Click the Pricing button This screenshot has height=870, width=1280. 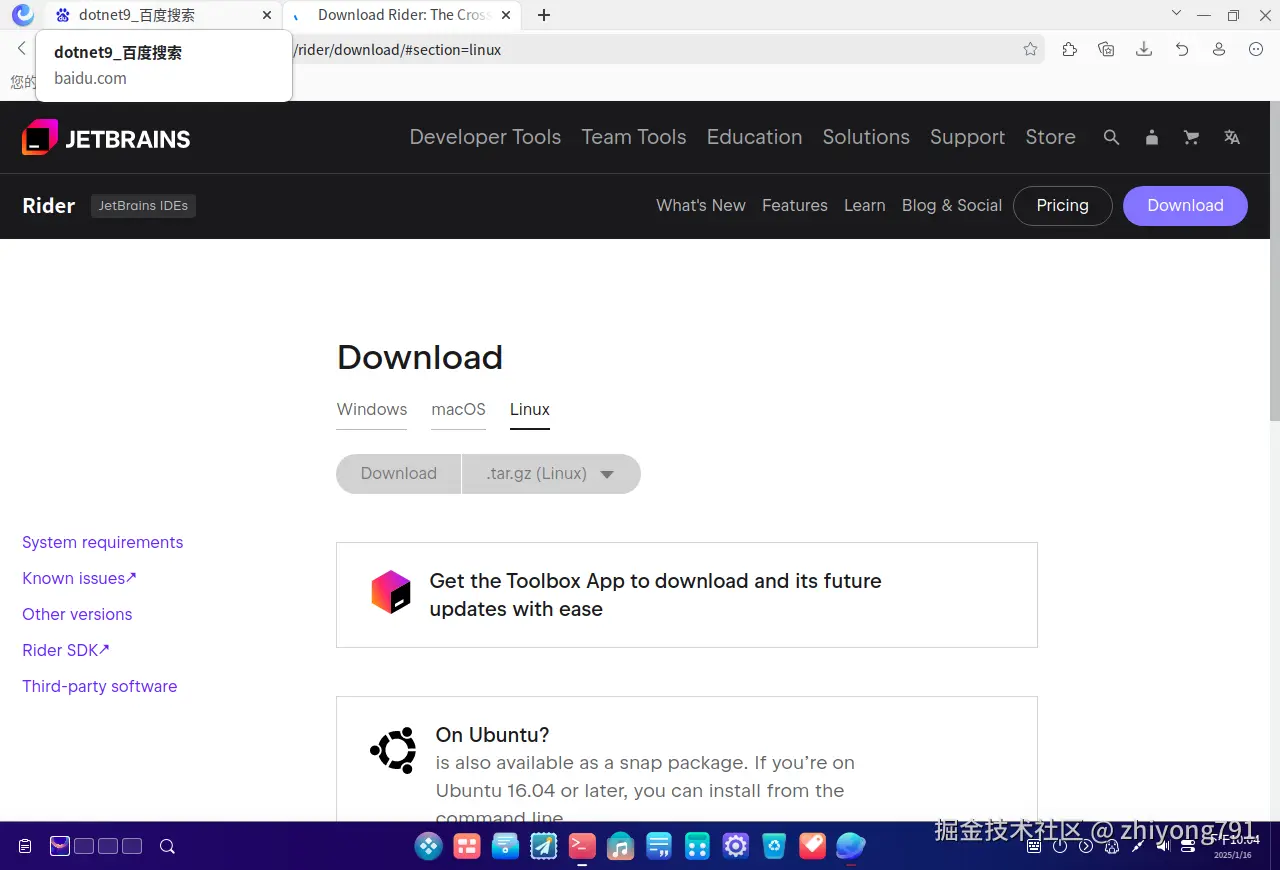tap(1062, 206)
